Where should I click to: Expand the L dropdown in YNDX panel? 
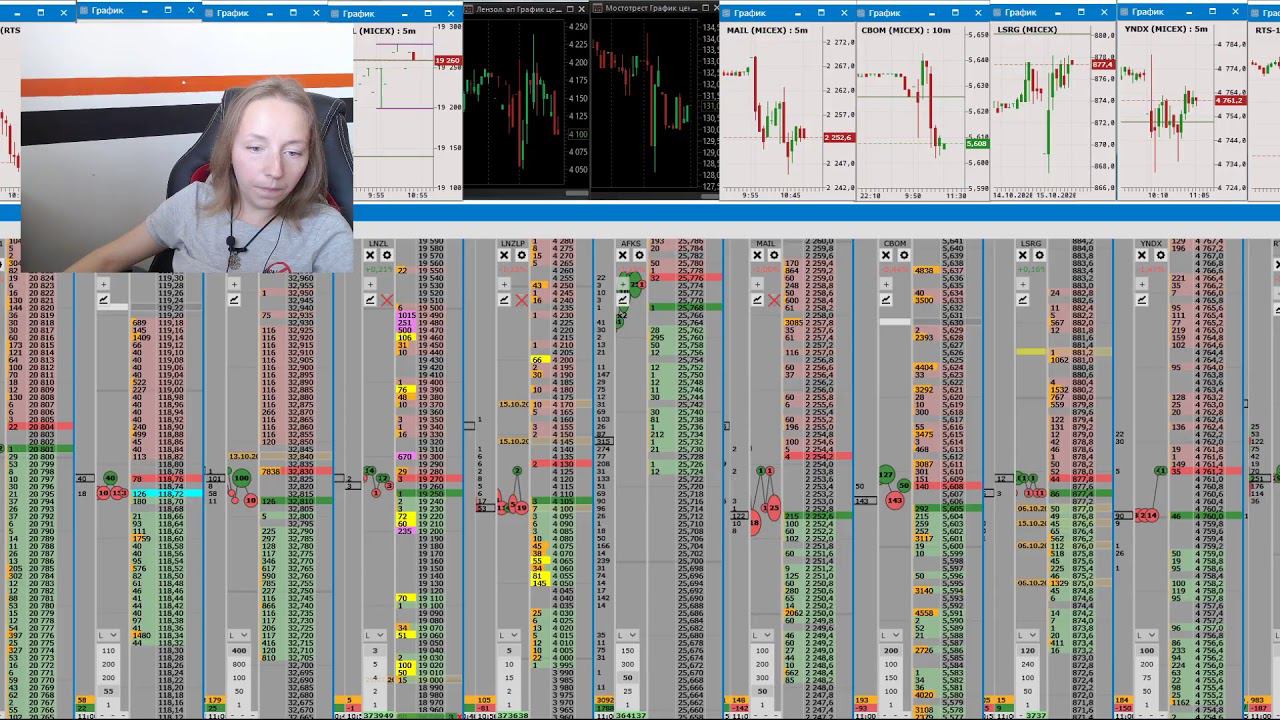1147,635
